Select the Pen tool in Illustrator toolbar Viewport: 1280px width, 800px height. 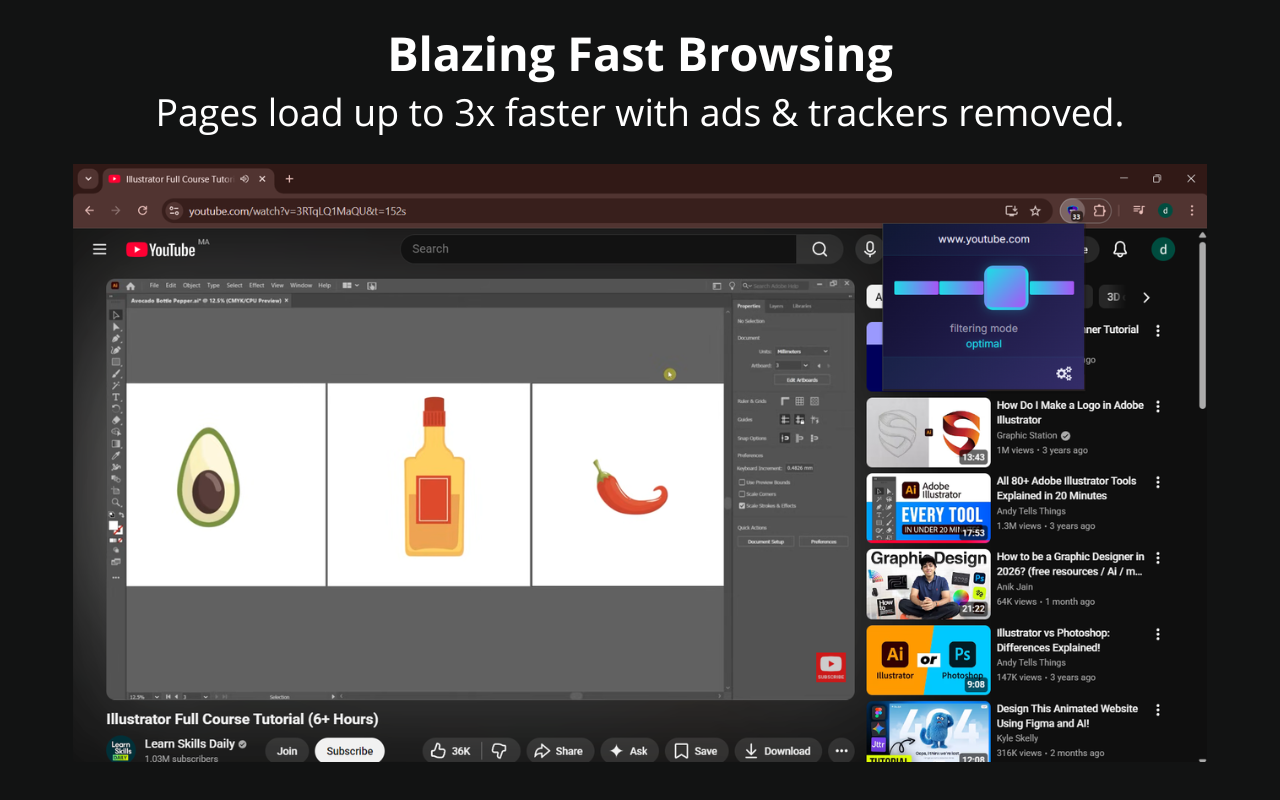pos(116,339)
